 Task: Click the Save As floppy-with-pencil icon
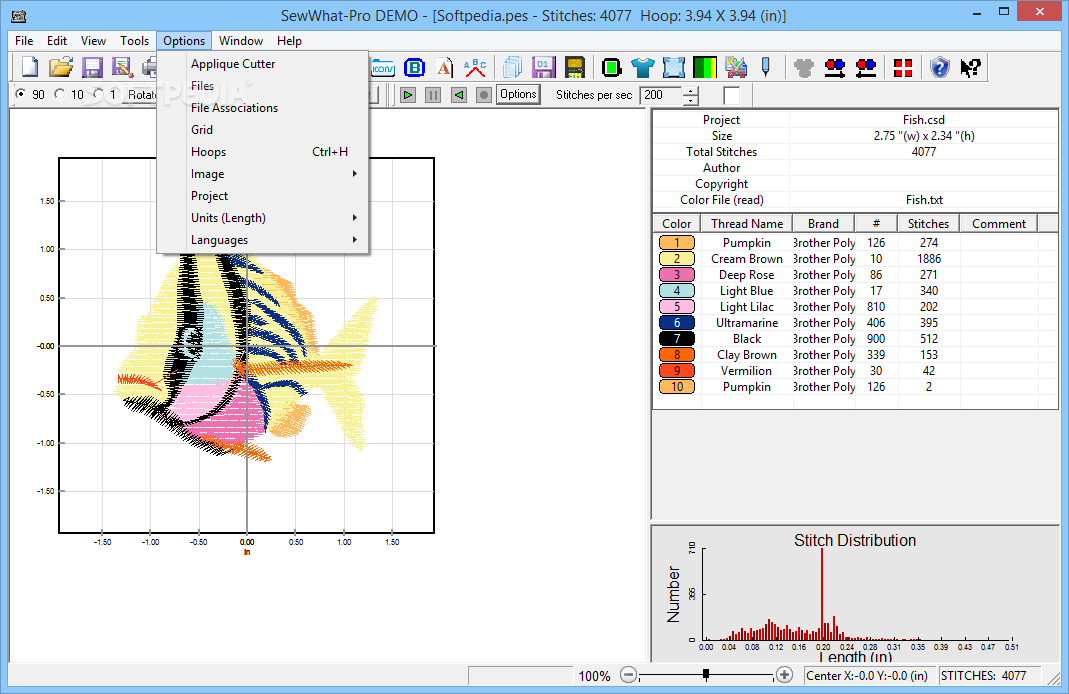coord(122,67)
